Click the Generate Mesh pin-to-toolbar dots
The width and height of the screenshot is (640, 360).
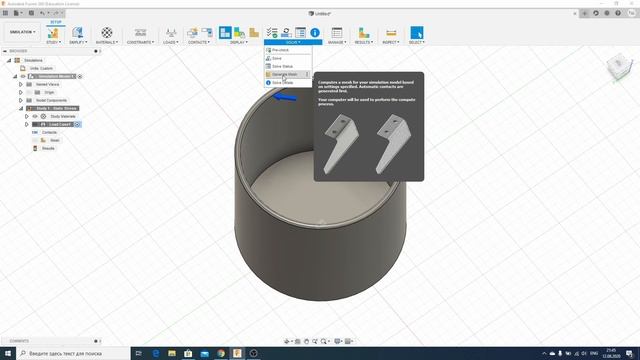point(307,74)
